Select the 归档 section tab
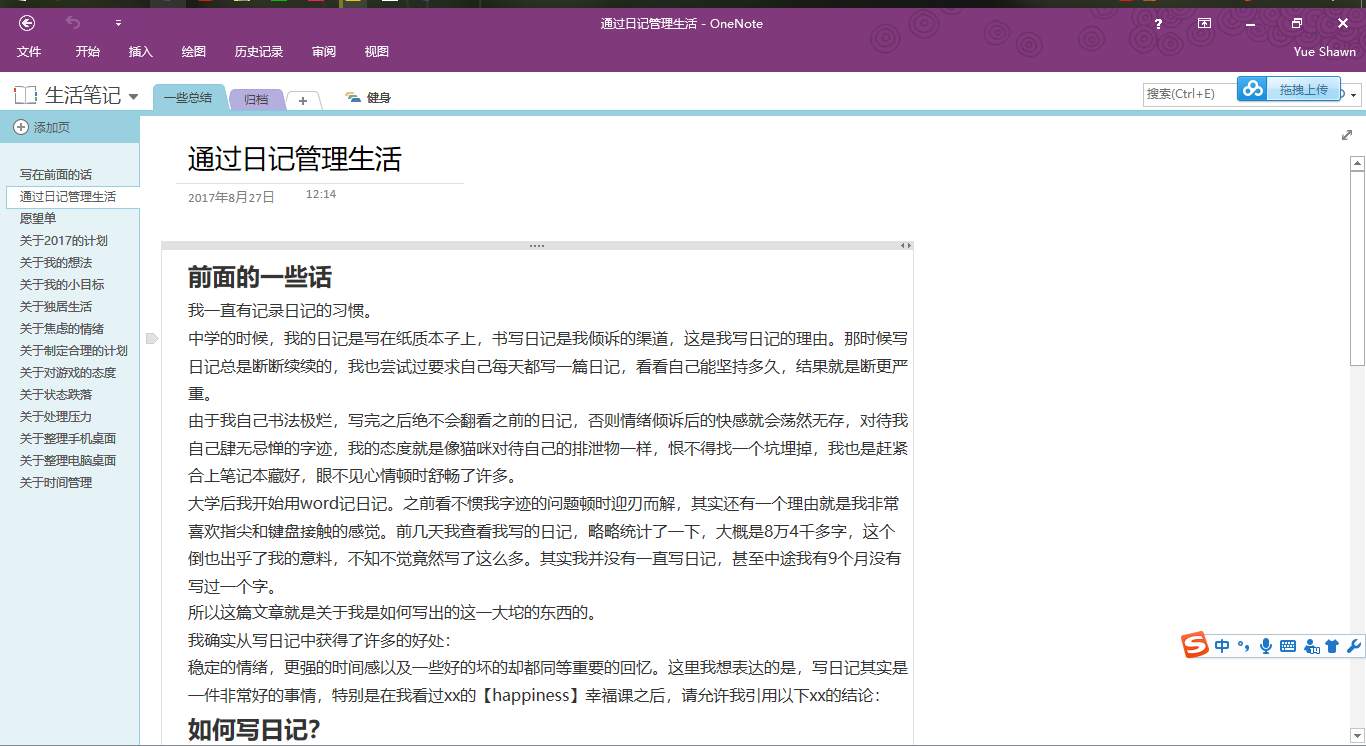This screenshot has width=1366, height=746. point(257,100)
